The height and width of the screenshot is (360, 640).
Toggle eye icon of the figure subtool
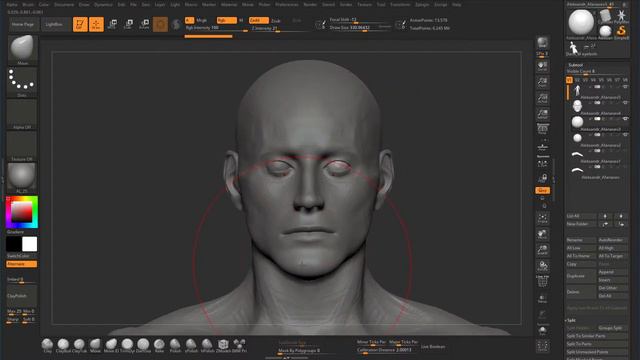[625, 87]
